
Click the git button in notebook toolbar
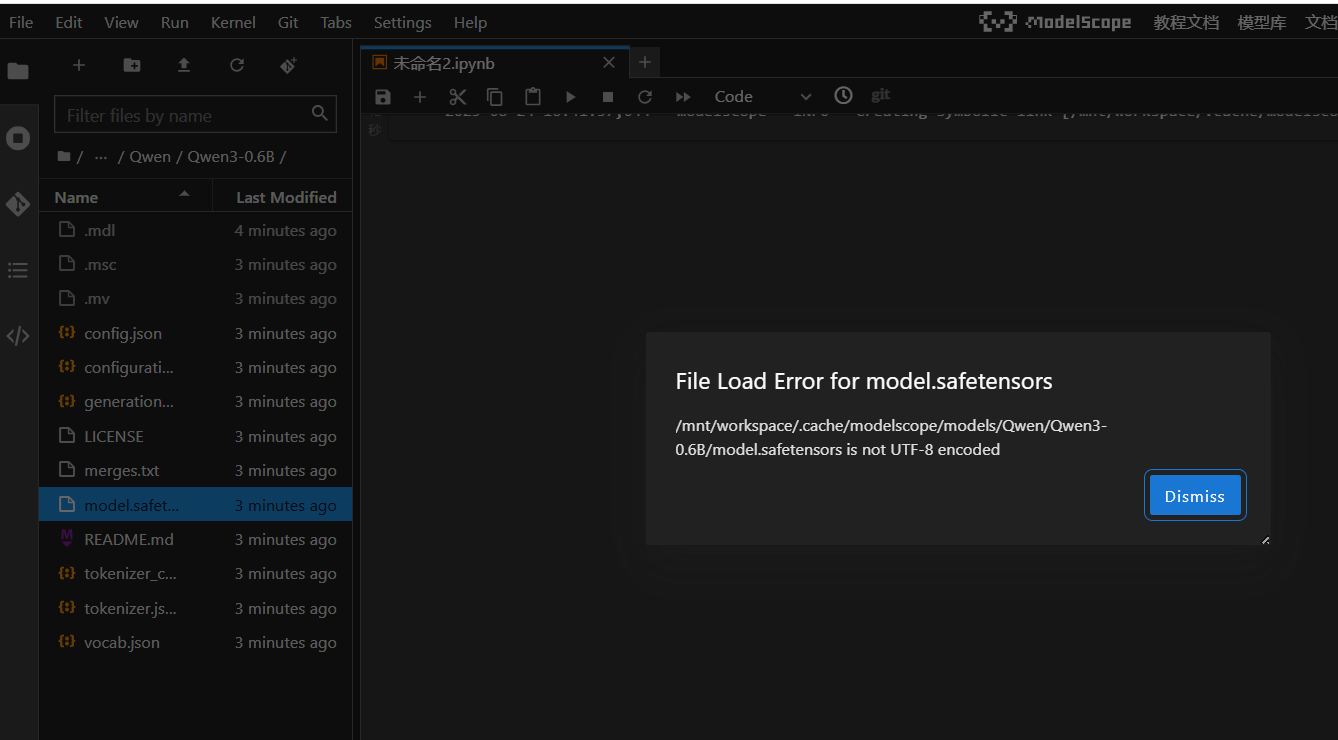[x=881, y=95]
